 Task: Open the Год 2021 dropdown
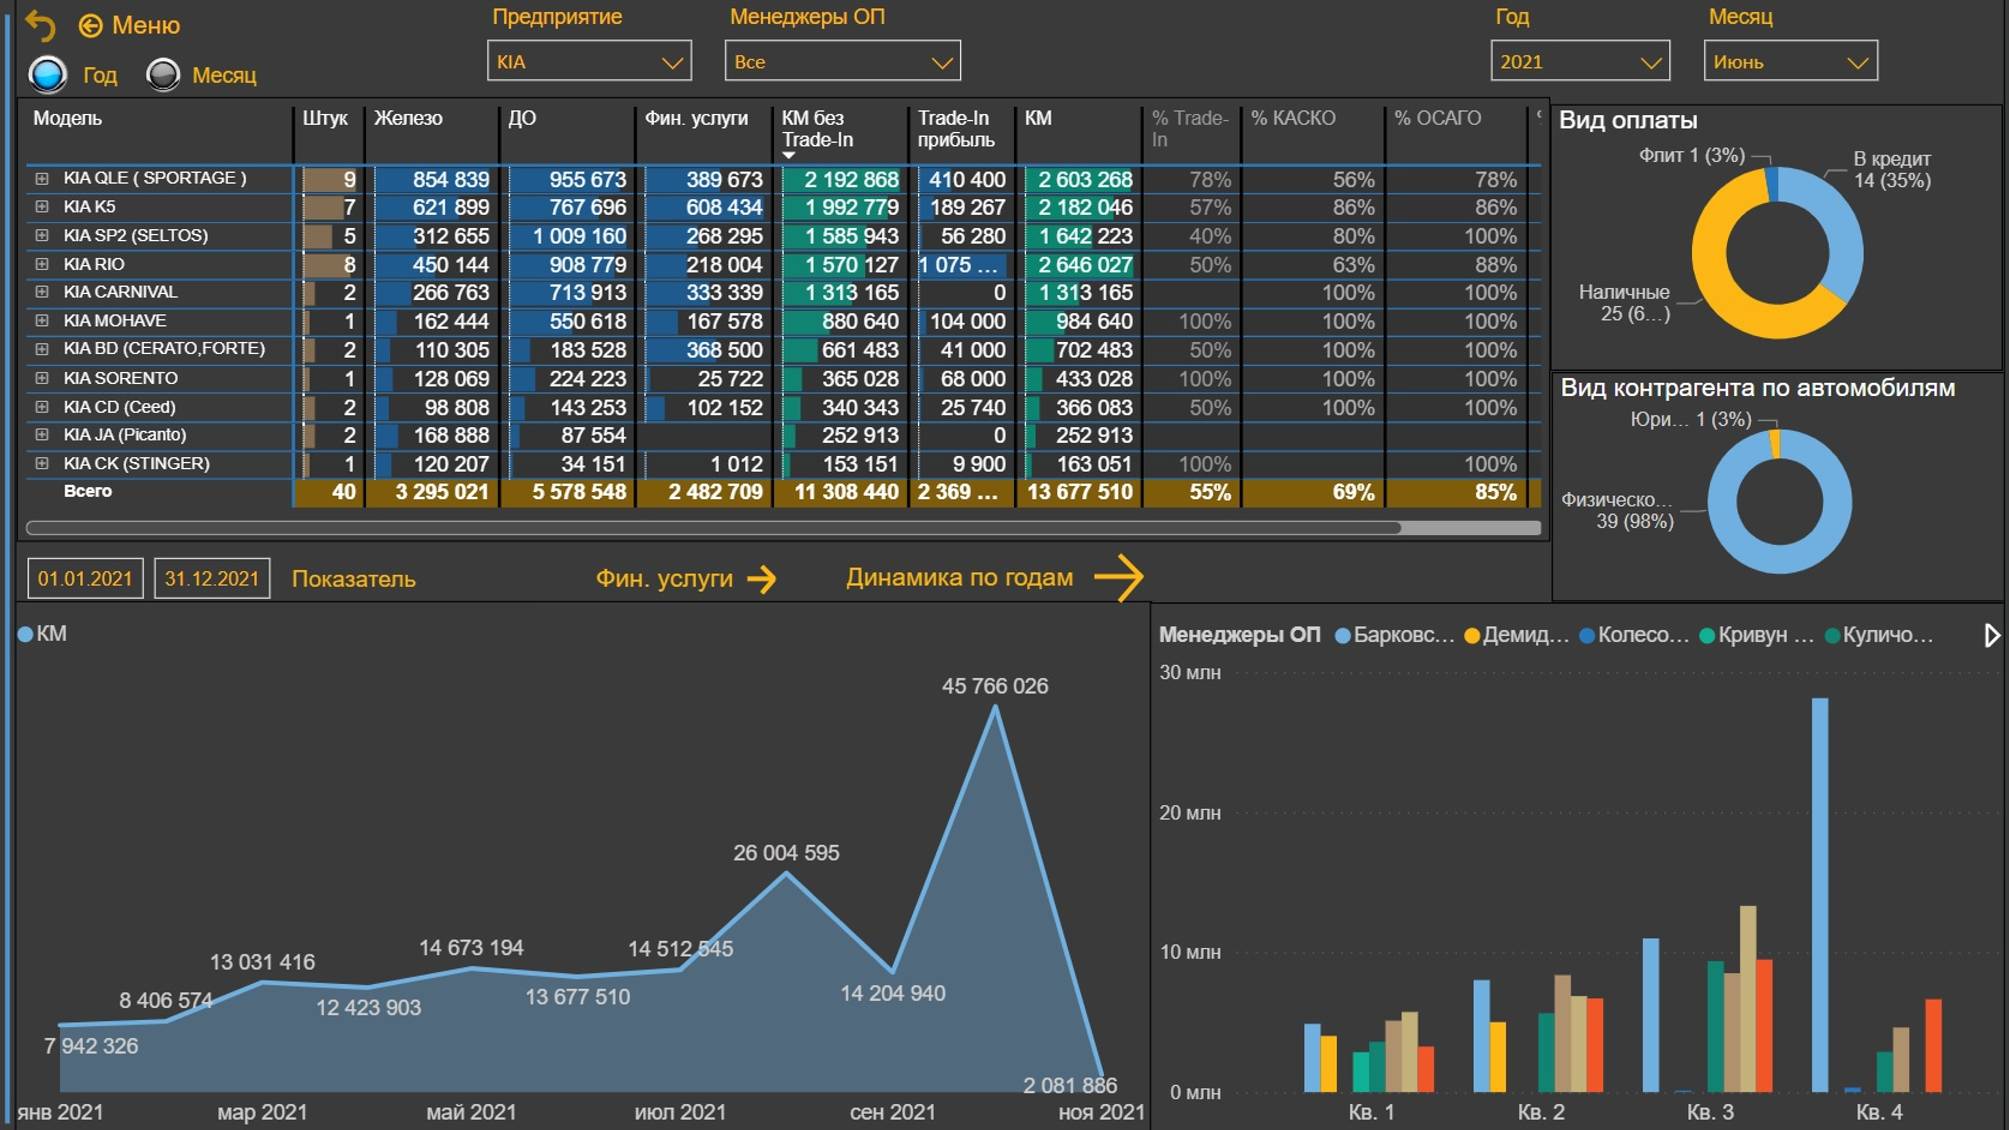point(1579,62)
